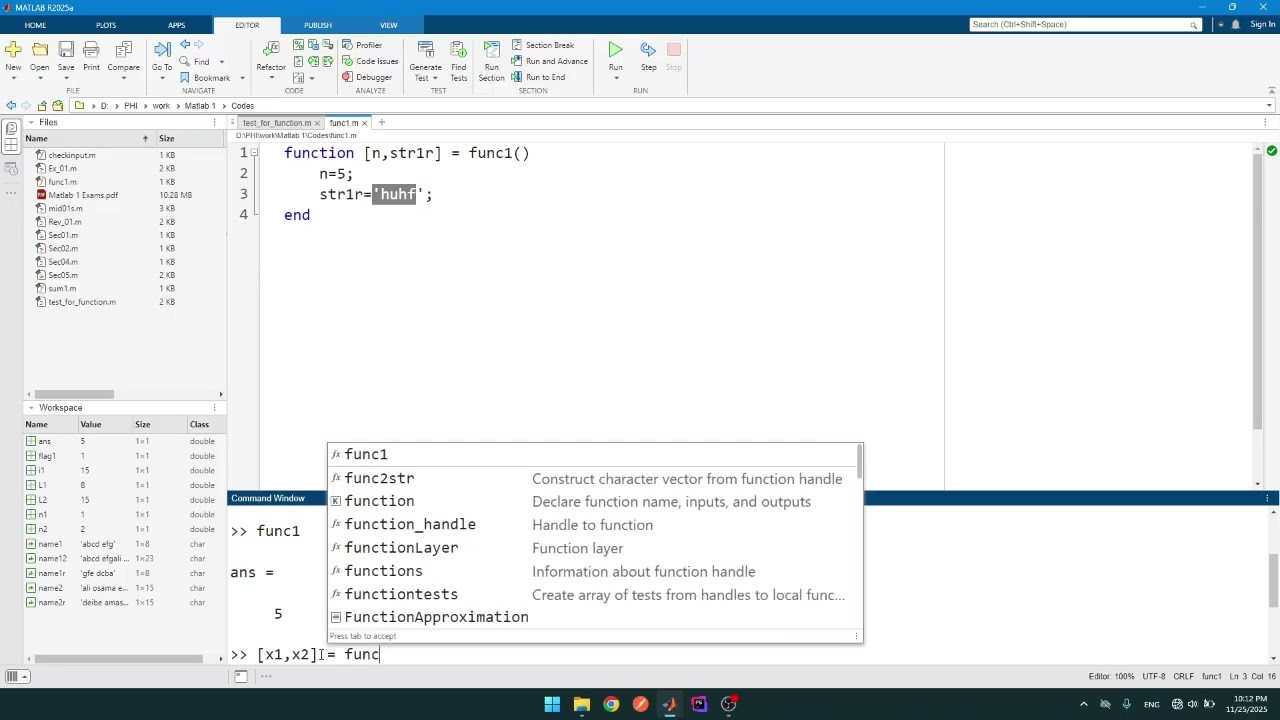
Task: Click the Open folder icon
Action: pos(40,49)
